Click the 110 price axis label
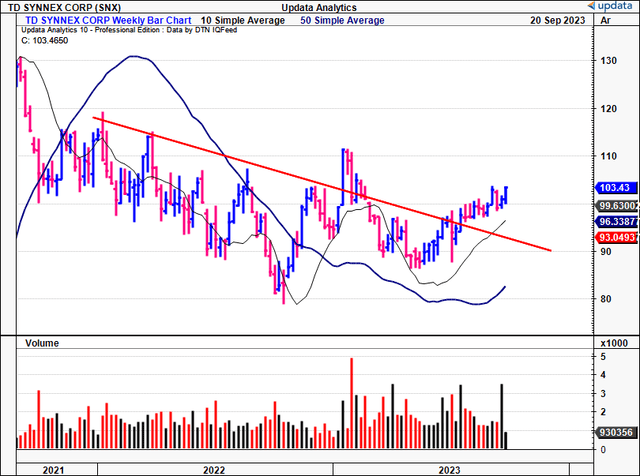The image size is (640, 476). coord(608,156)
